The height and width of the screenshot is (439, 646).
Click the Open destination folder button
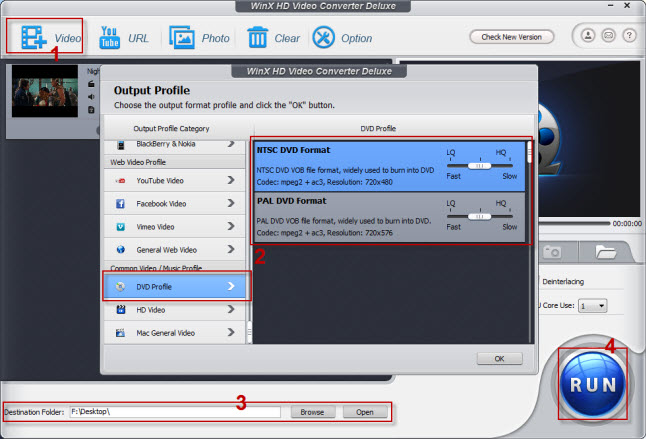tap(365, 412)
